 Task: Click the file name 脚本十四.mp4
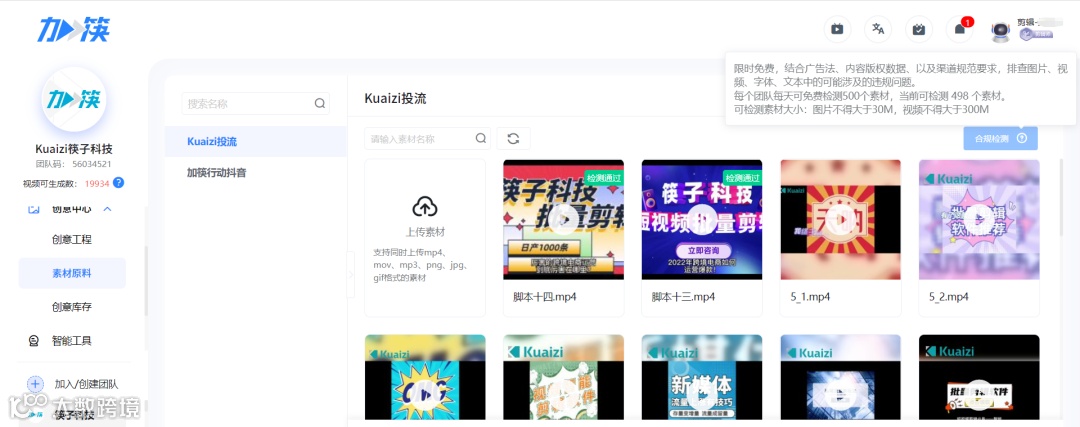pos(544,297)
